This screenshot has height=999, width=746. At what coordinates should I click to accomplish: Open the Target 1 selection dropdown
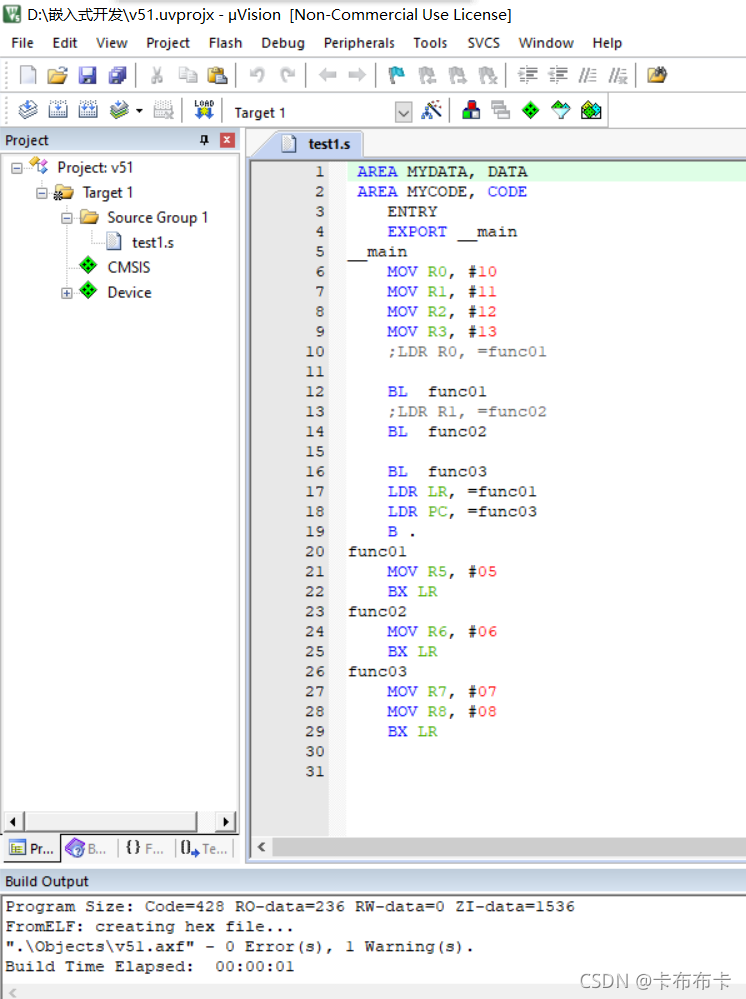[x=403, y=113]
